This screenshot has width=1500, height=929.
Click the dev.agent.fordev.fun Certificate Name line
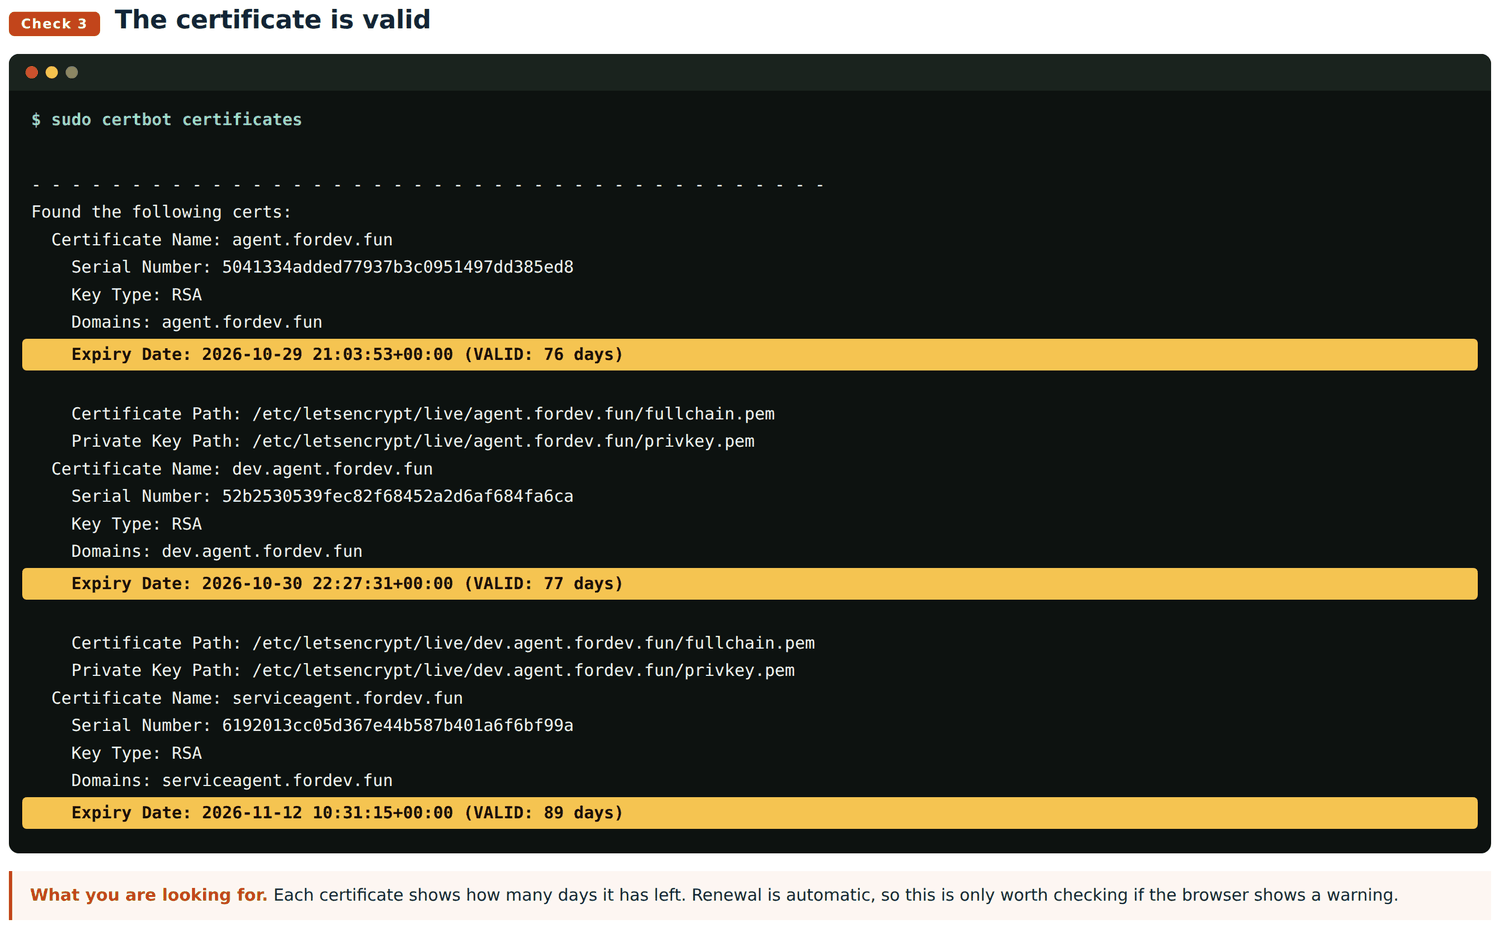click(242, 469)
